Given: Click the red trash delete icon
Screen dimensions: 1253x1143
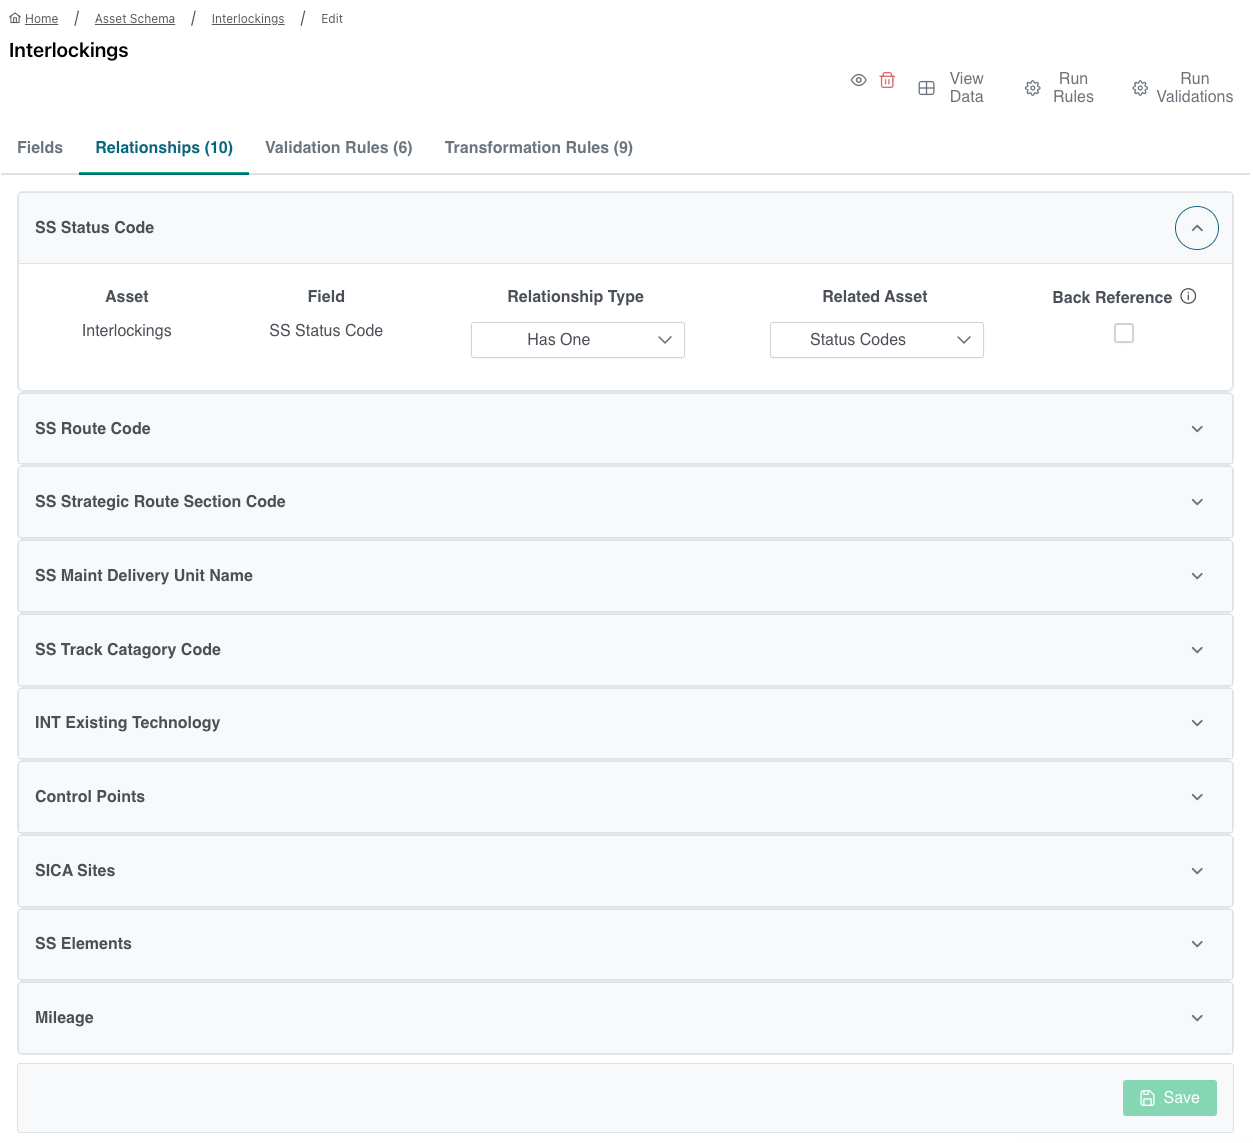Looking at the screenshot, I should click(887, 81).
